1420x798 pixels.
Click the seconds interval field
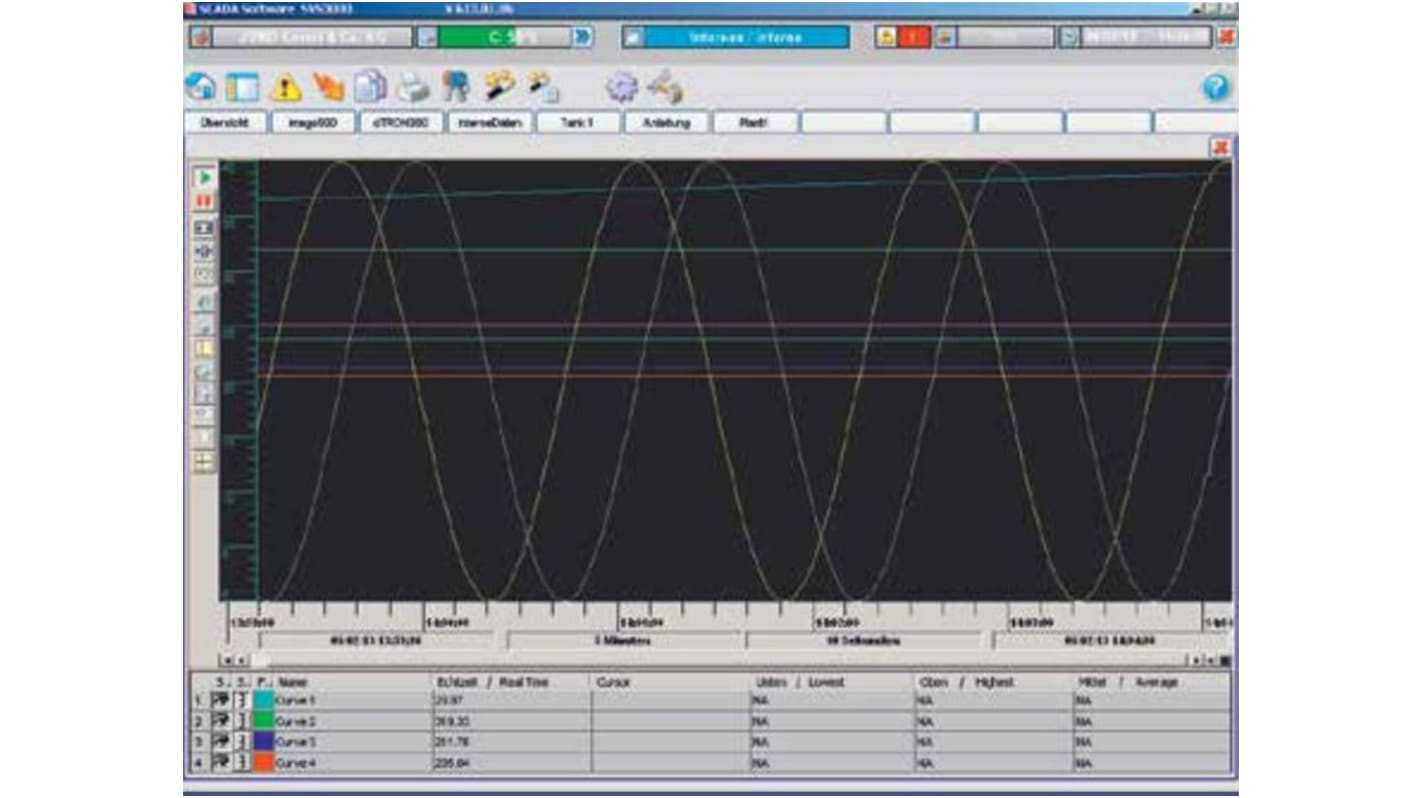tap(864, 640)
